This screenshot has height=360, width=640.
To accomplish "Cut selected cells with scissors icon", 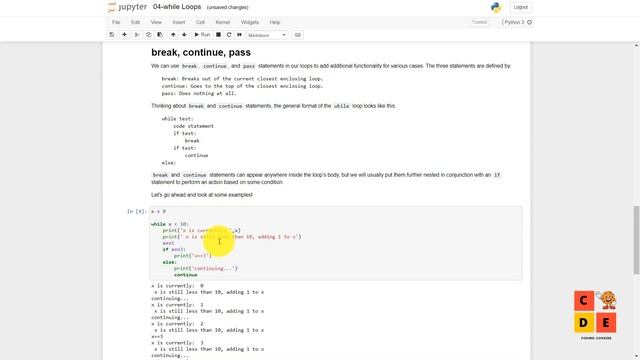I will click(137, 35).
